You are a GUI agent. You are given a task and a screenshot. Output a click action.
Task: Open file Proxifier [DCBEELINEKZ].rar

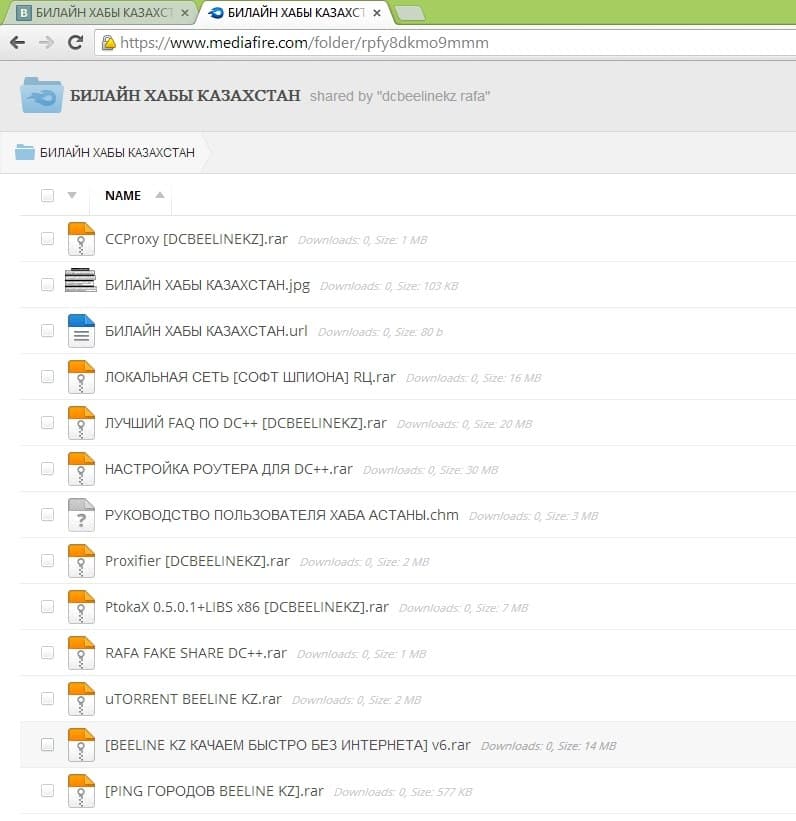click(x=197, y=561)
